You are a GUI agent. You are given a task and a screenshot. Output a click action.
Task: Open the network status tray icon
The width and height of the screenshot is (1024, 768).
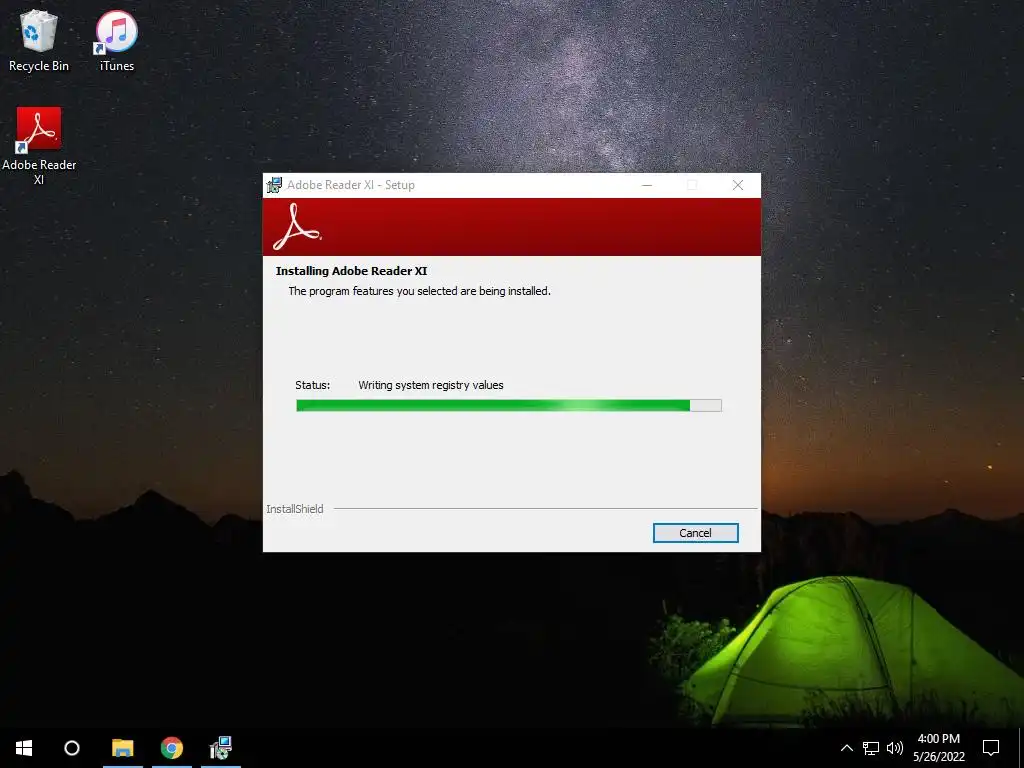coord(871,748)
